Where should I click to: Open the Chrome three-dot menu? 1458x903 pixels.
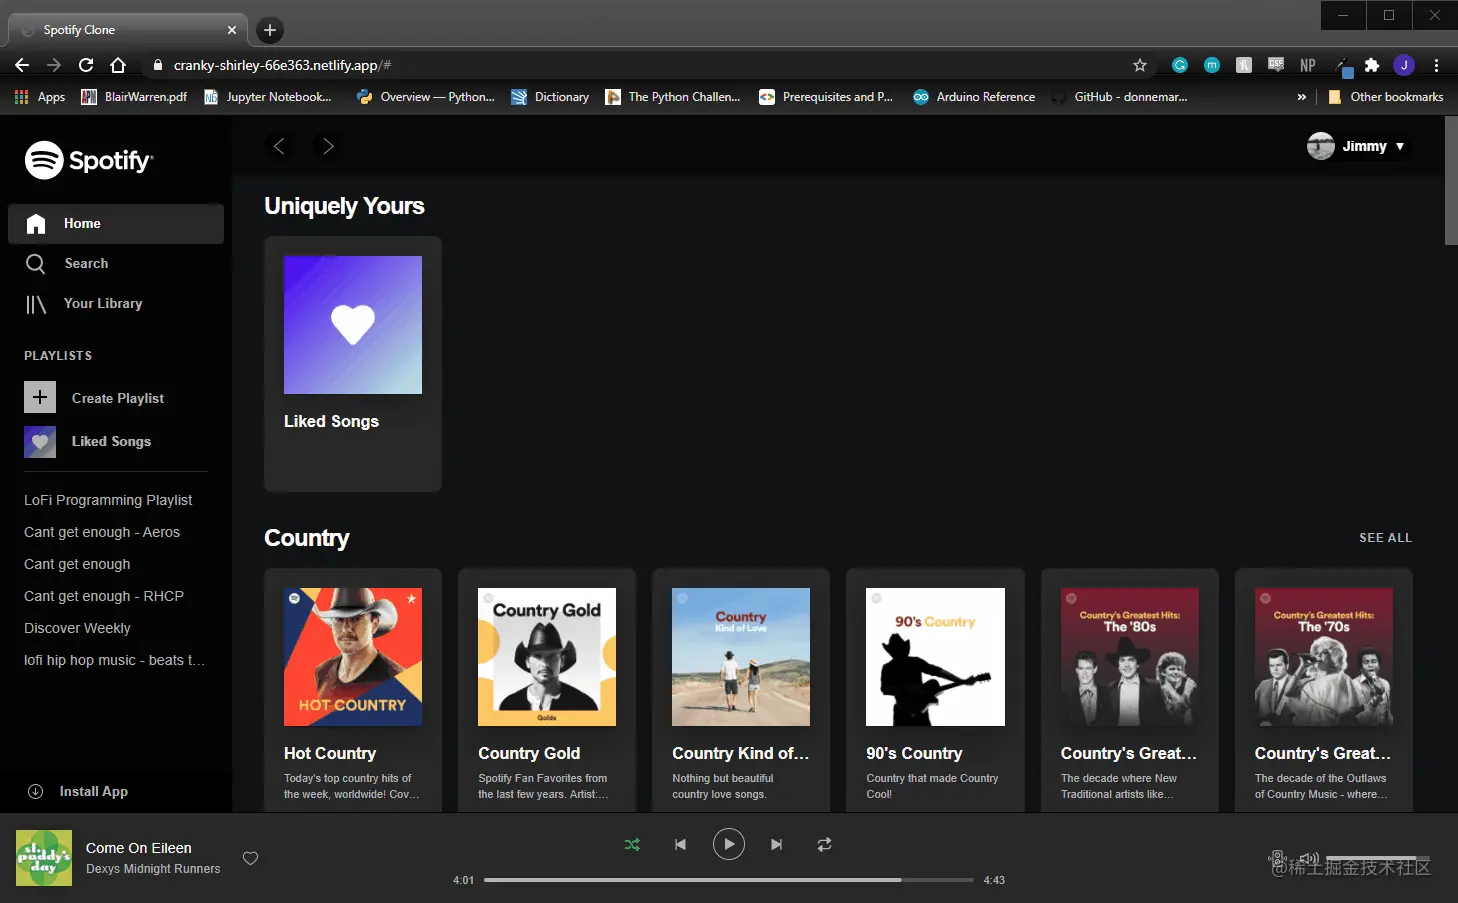[1436, 65]
